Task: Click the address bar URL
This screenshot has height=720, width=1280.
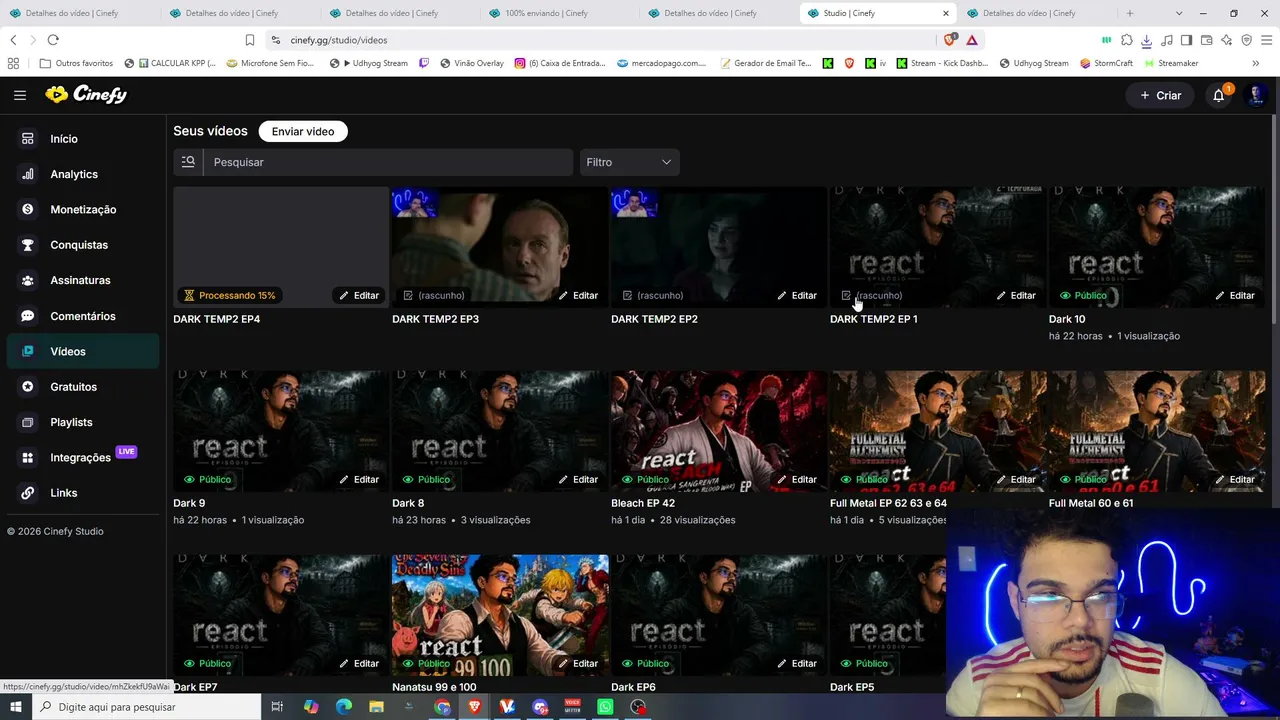Action: pos(339,40)
